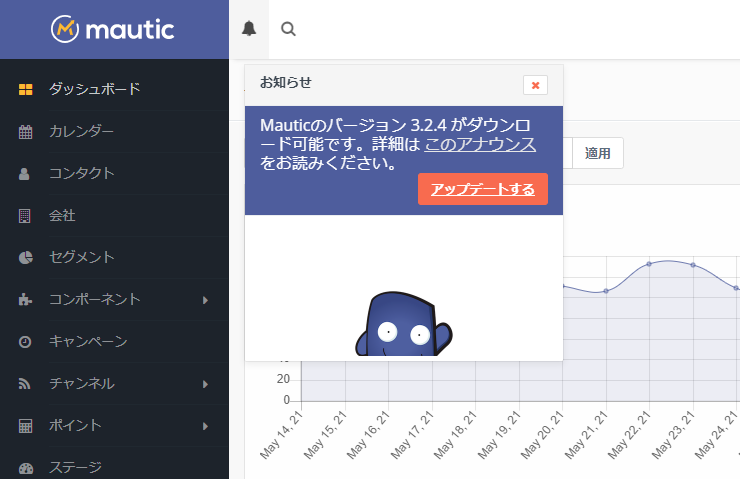
Task: Expand the ポイント submenu arrow
Action: (x=205, y=426)
